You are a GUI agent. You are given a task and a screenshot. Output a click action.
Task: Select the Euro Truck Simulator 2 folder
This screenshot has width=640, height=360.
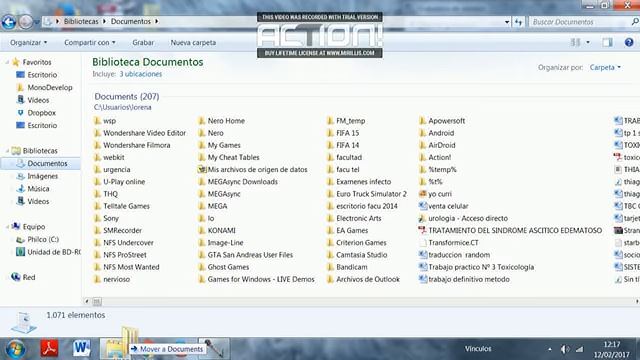pos(367,194)
